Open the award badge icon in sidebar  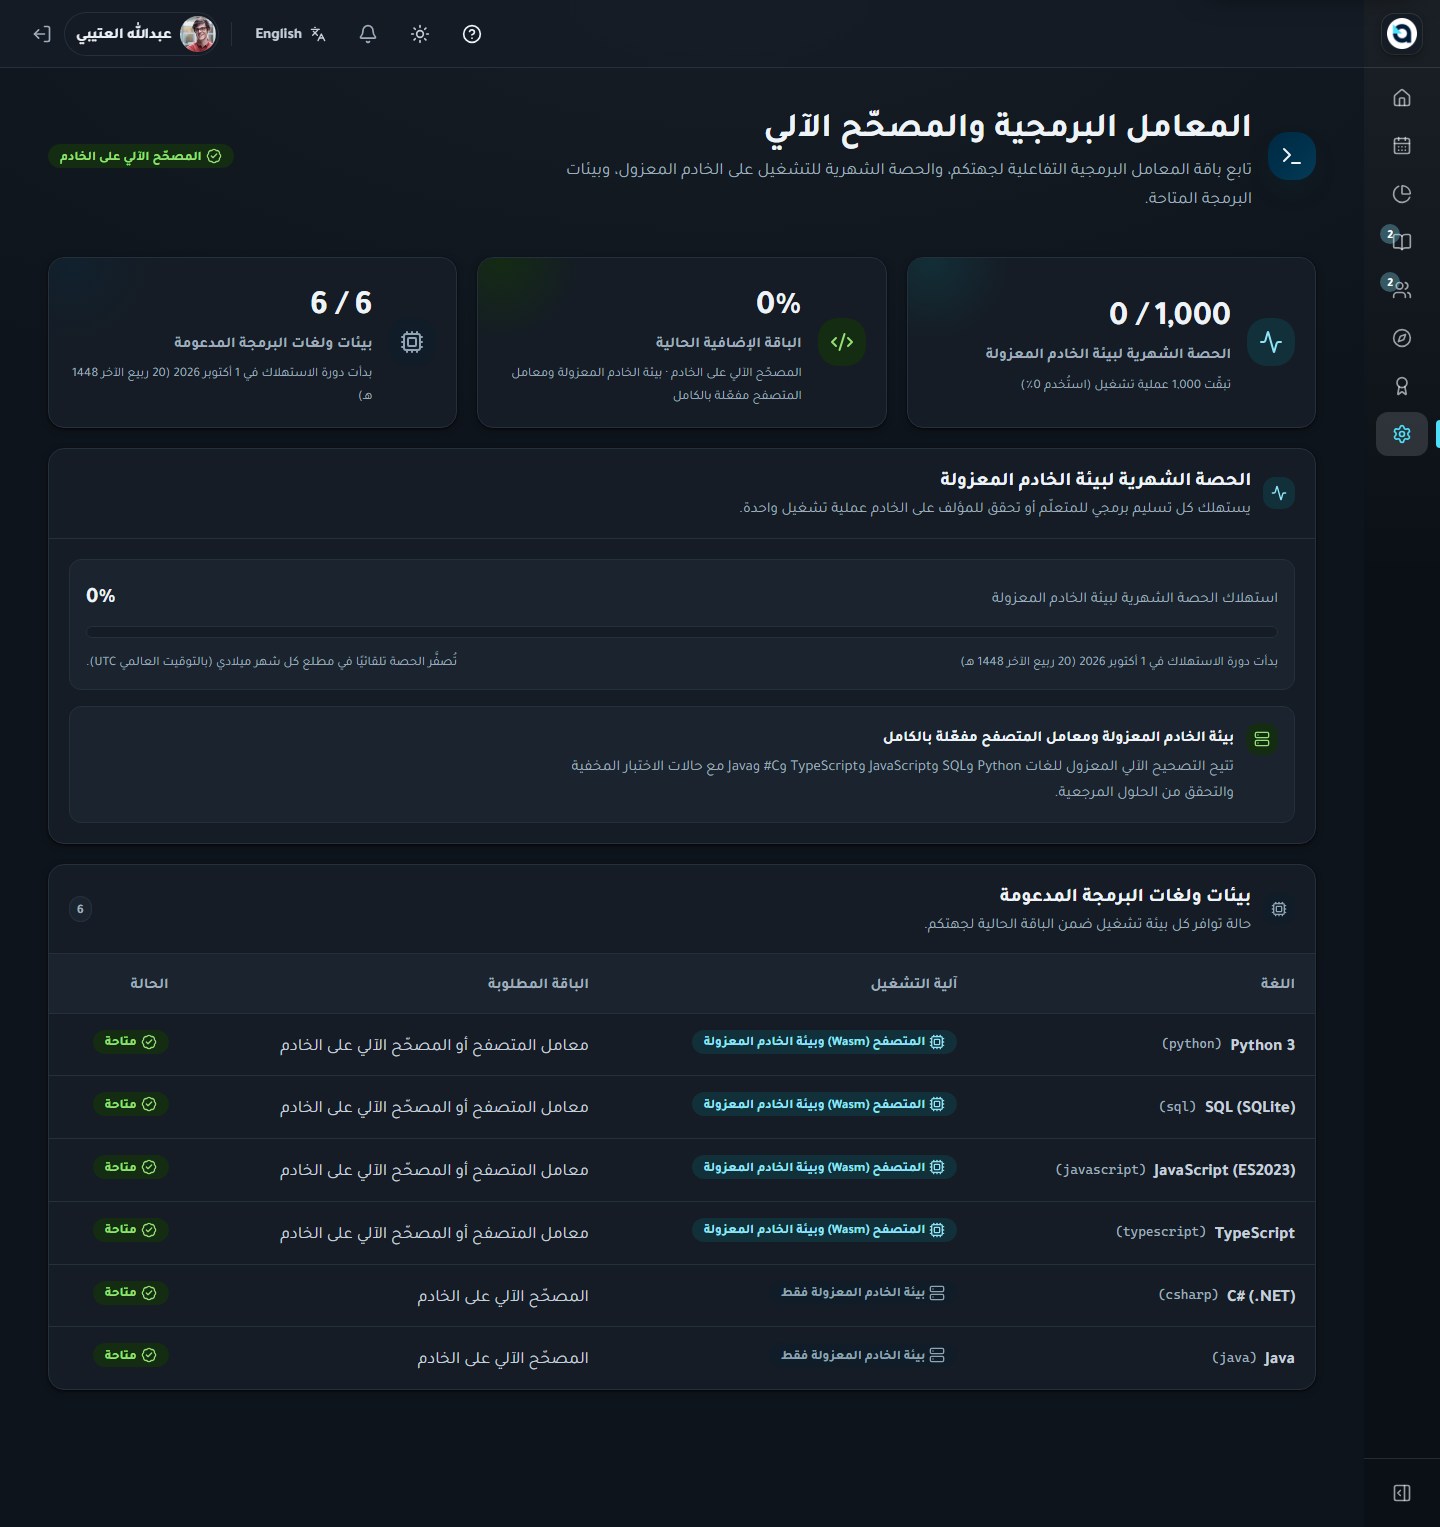click(1401, 386)
